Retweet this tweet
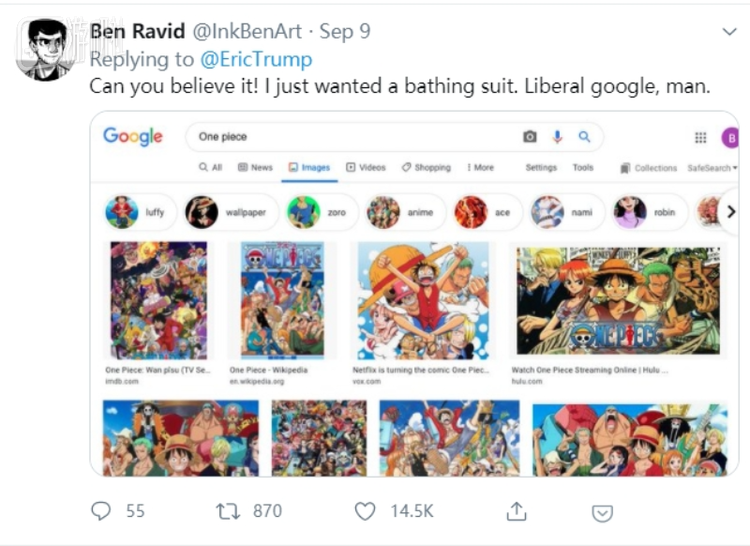Image resolution: width=750 pixels, height=546 pixels. [x=228, y=511]
